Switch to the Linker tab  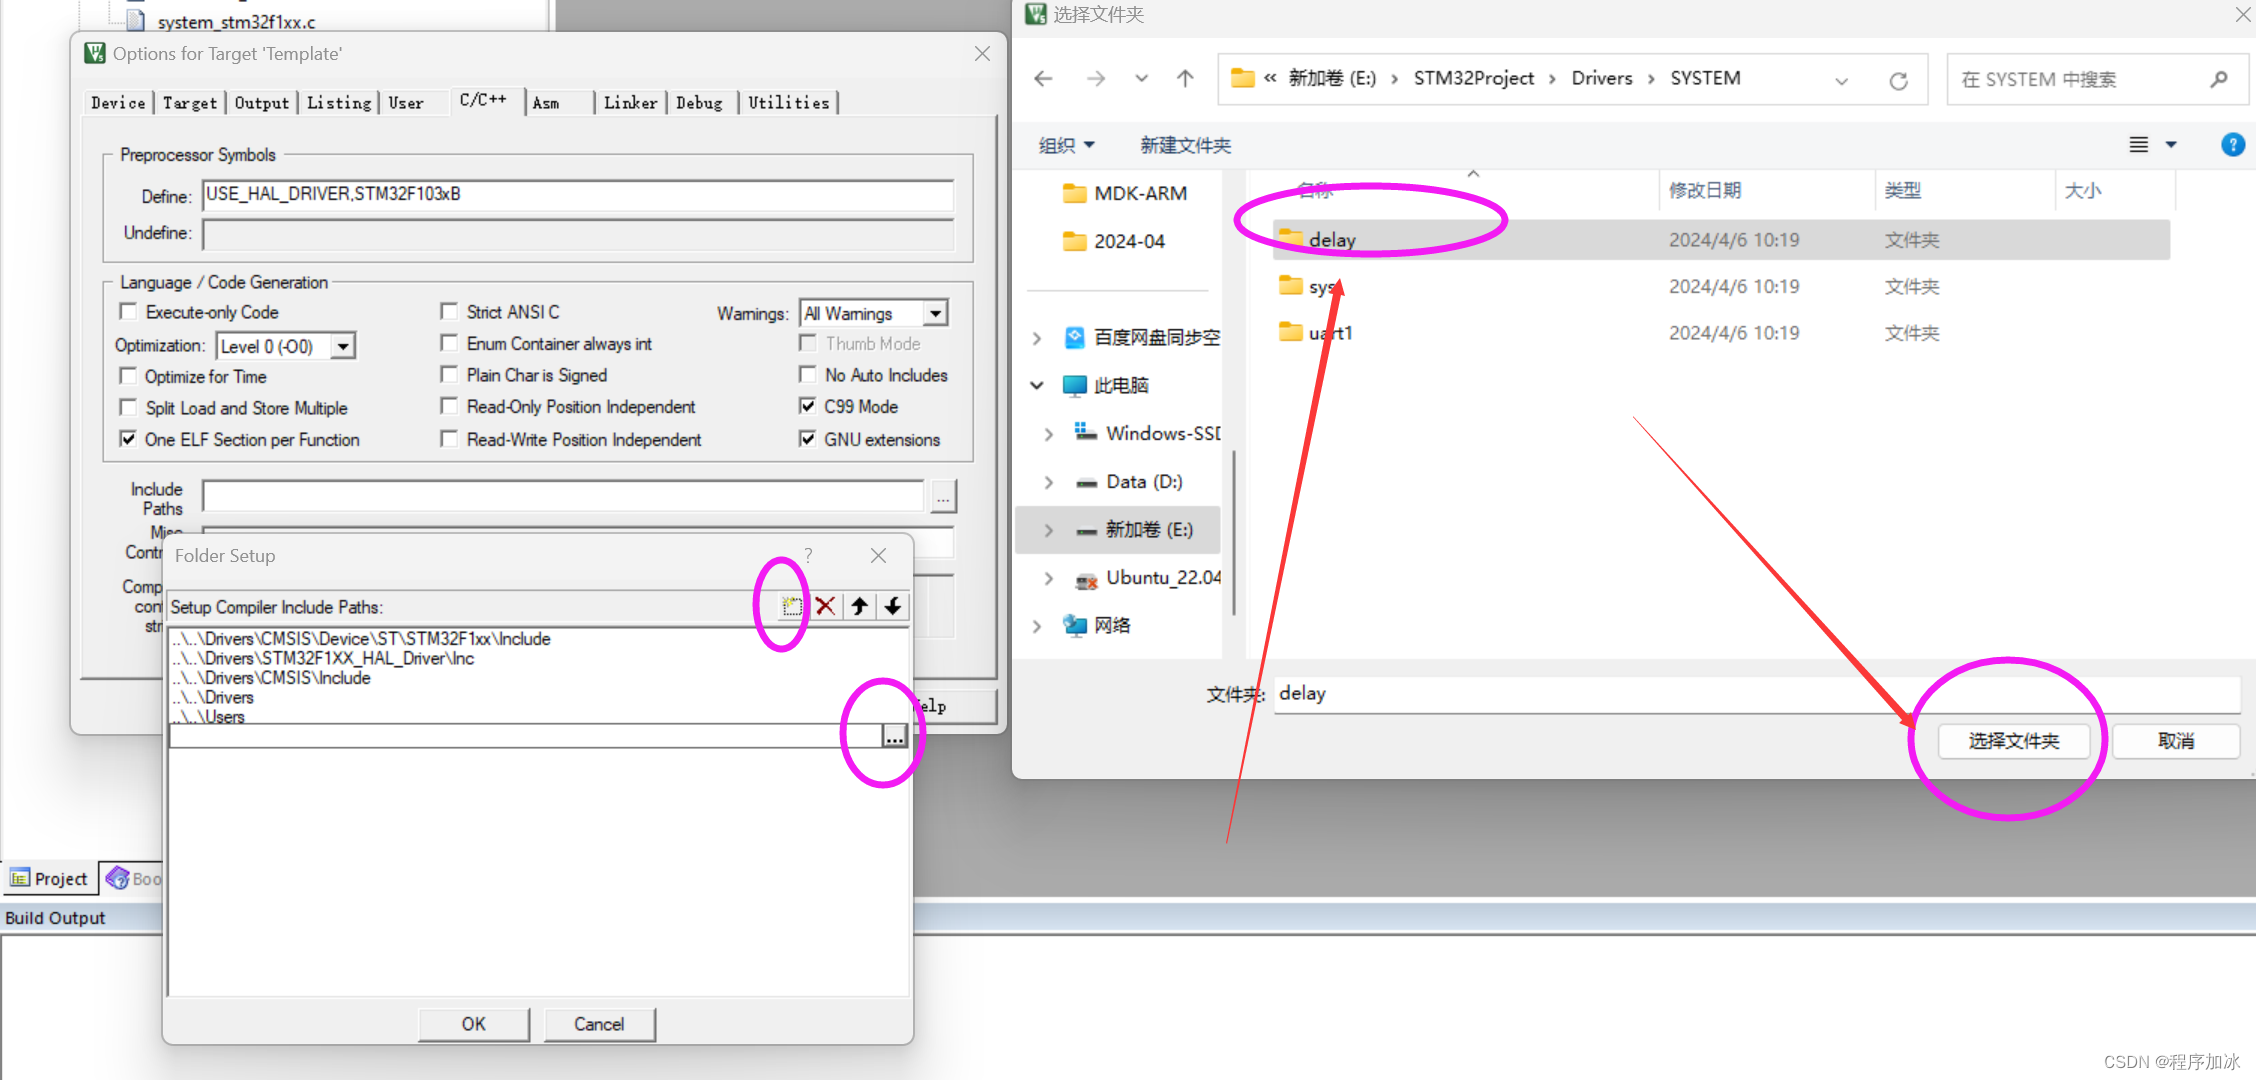pyautogui.click(x=630, y=103)
